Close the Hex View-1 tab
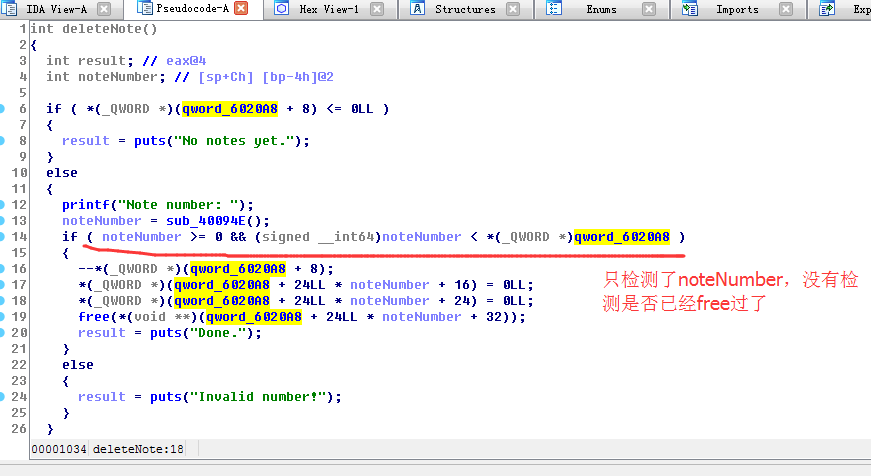Screen dimensions: 871x476 point(377,9)
